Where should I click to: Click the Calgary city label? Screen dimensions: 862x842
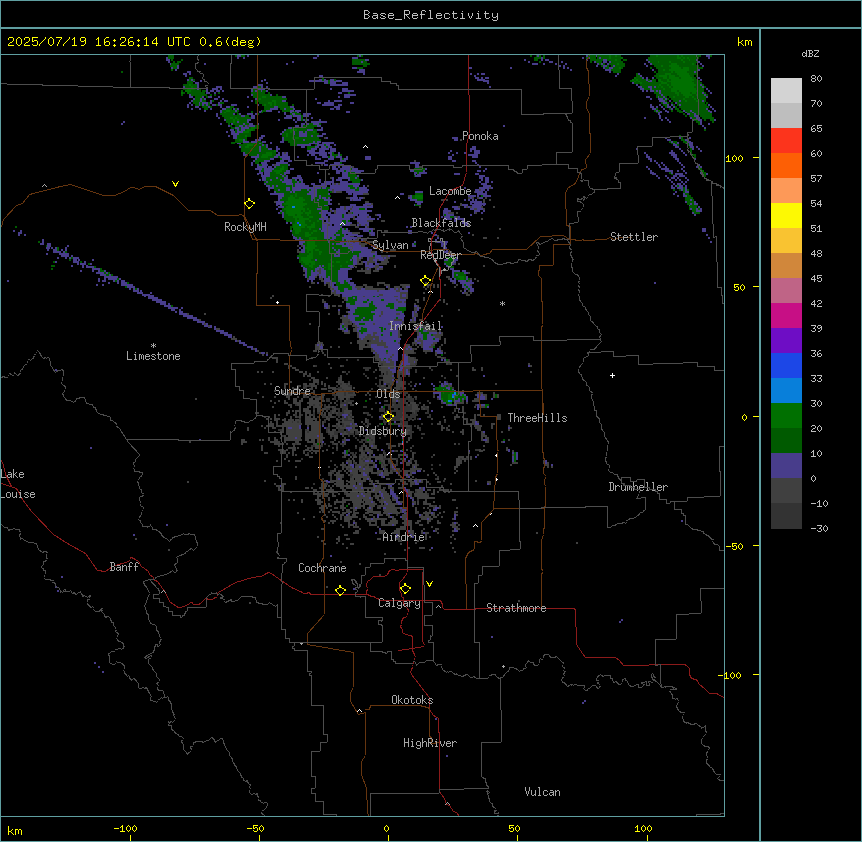point(399,603)
